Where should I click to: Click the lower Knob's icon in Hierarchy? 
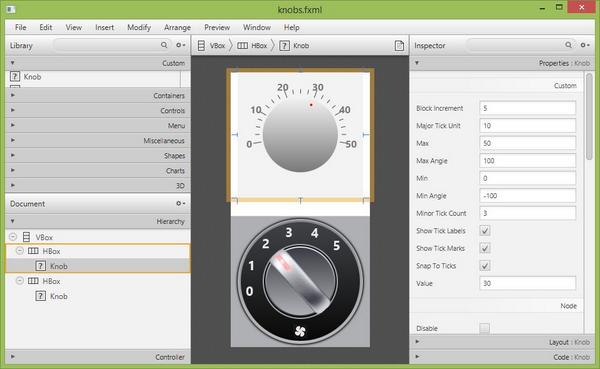tap(41, 296)
